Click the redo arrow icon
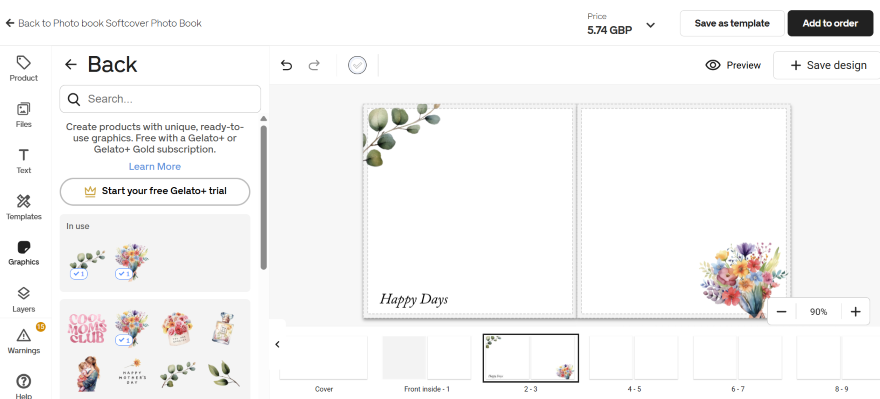 pyautogui.click(x=314, y=65)
